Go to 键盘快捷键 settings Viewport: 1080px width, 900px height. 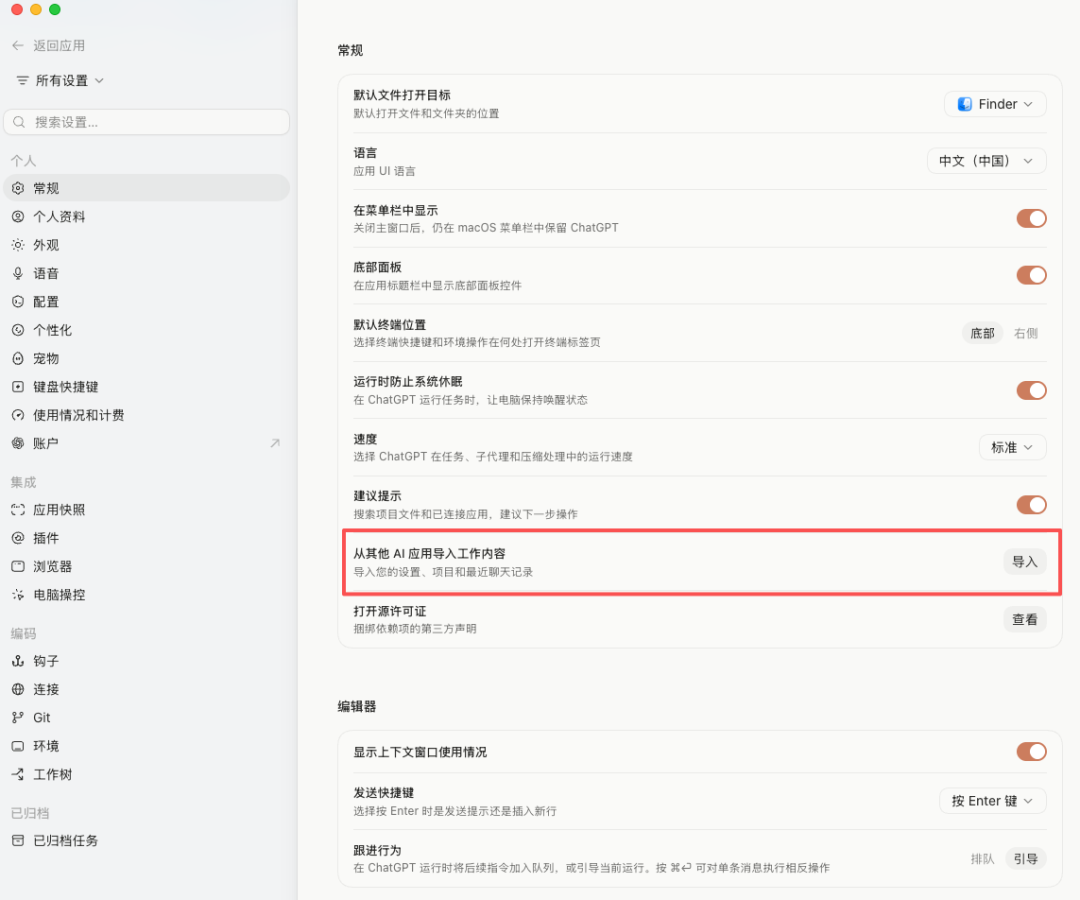146,387
